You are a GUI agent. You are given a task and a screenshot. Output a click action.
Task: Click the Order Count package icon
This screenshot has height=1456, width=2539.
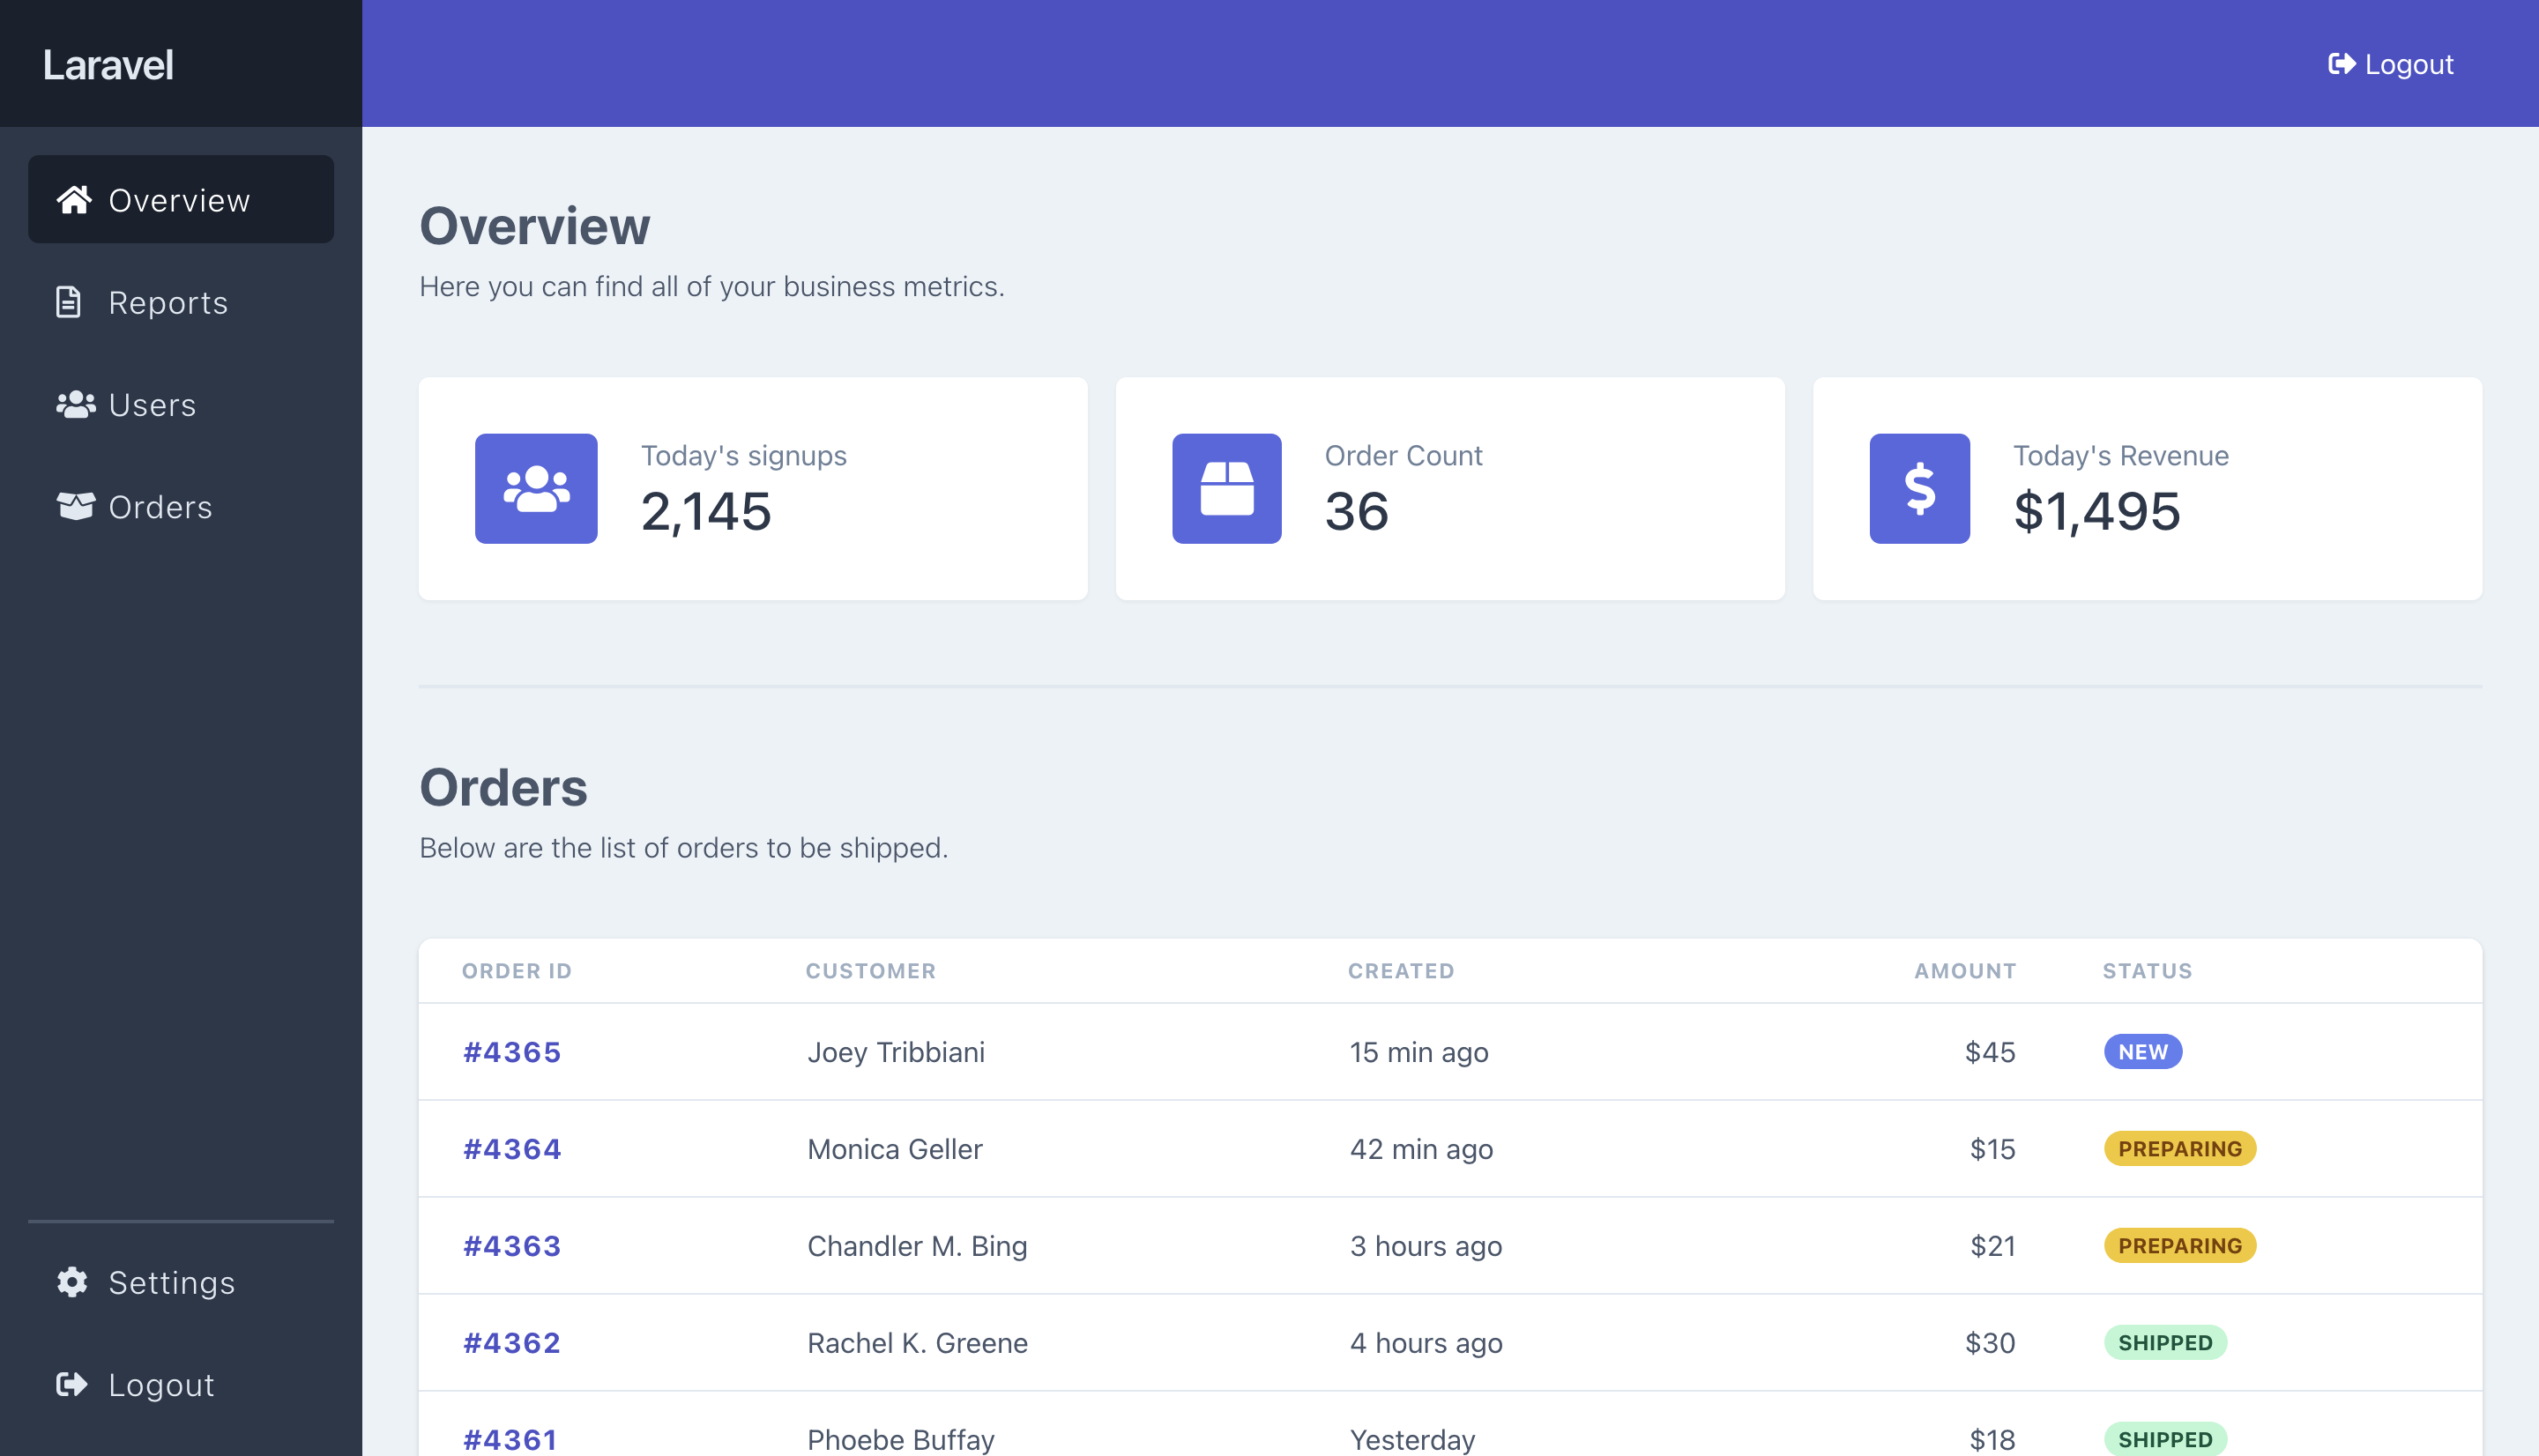[1228, 488]
